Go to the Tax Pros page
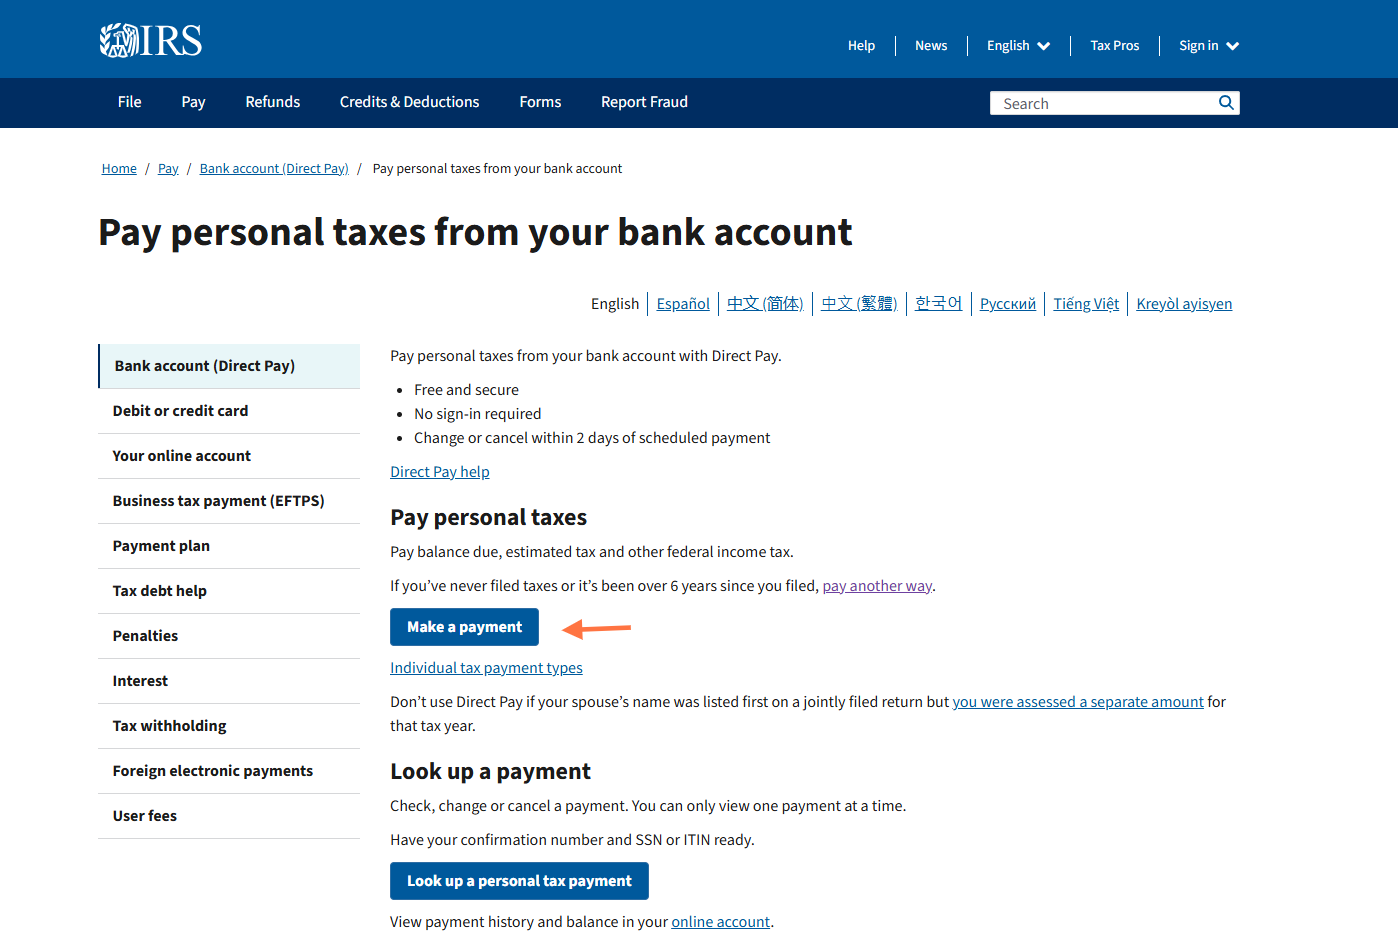This screenshot has width=1398, height=942. pyautogui.click(x=1114, y=46)
